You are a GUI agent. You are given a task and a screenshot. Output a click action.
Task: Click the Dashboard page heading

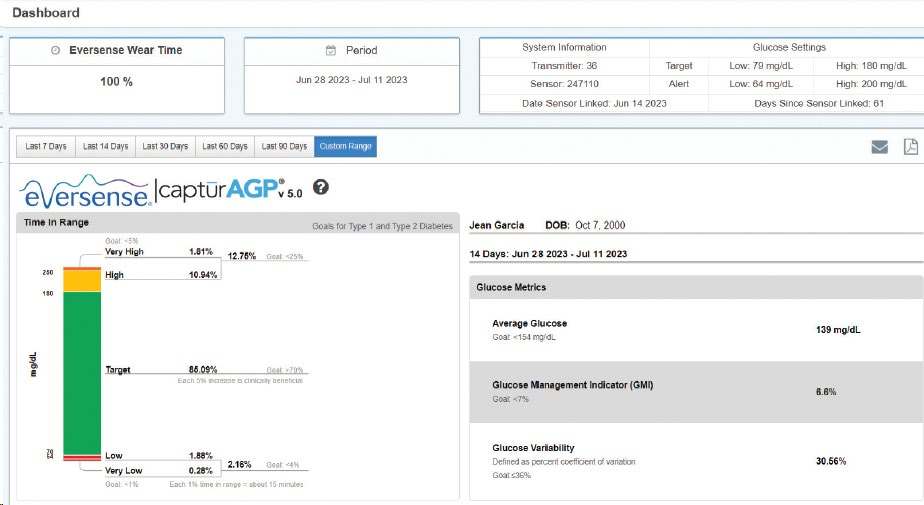coord(45,13)
